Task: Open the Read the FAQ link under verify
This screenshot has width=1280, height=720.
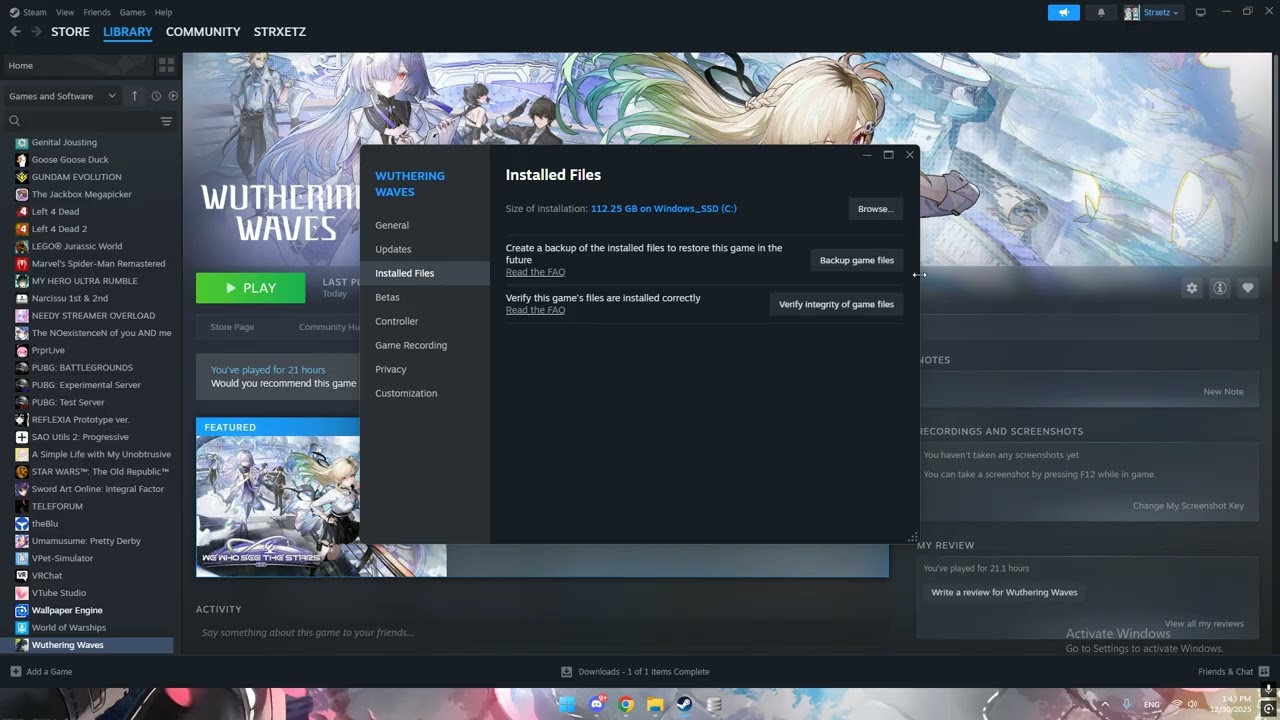Action: [535, 310]
